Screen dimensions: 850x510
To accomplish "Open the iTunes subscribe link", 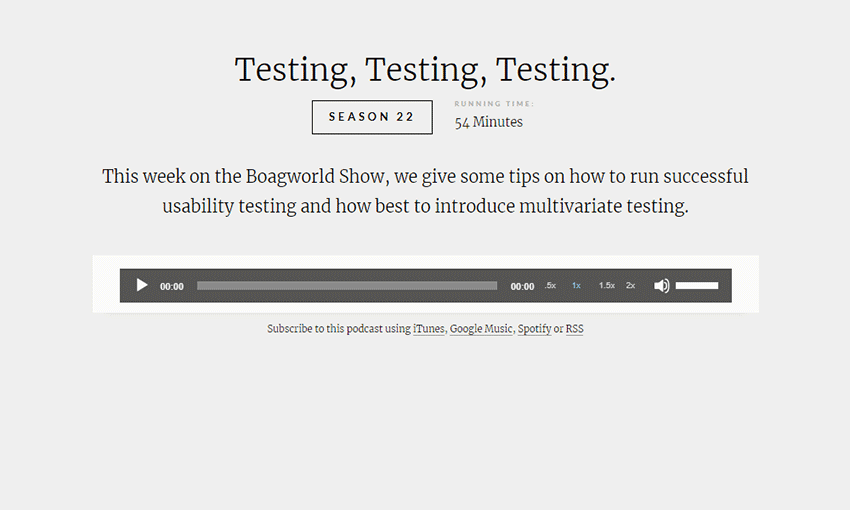I will (428, 328).
